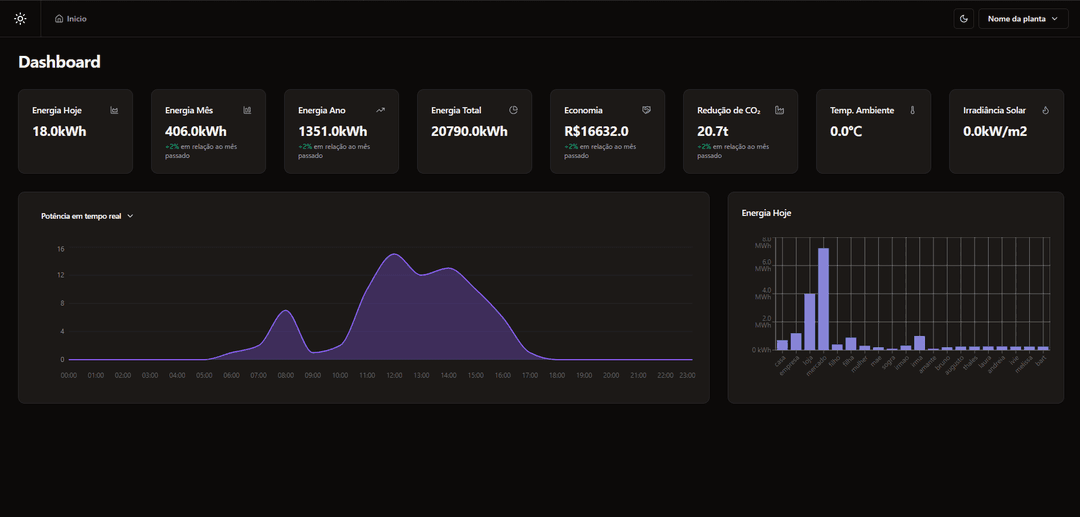Viewport: 1080px width, 517px height.
Task: Click the Energia Hoje bar chart title
Action: [767, 213]
